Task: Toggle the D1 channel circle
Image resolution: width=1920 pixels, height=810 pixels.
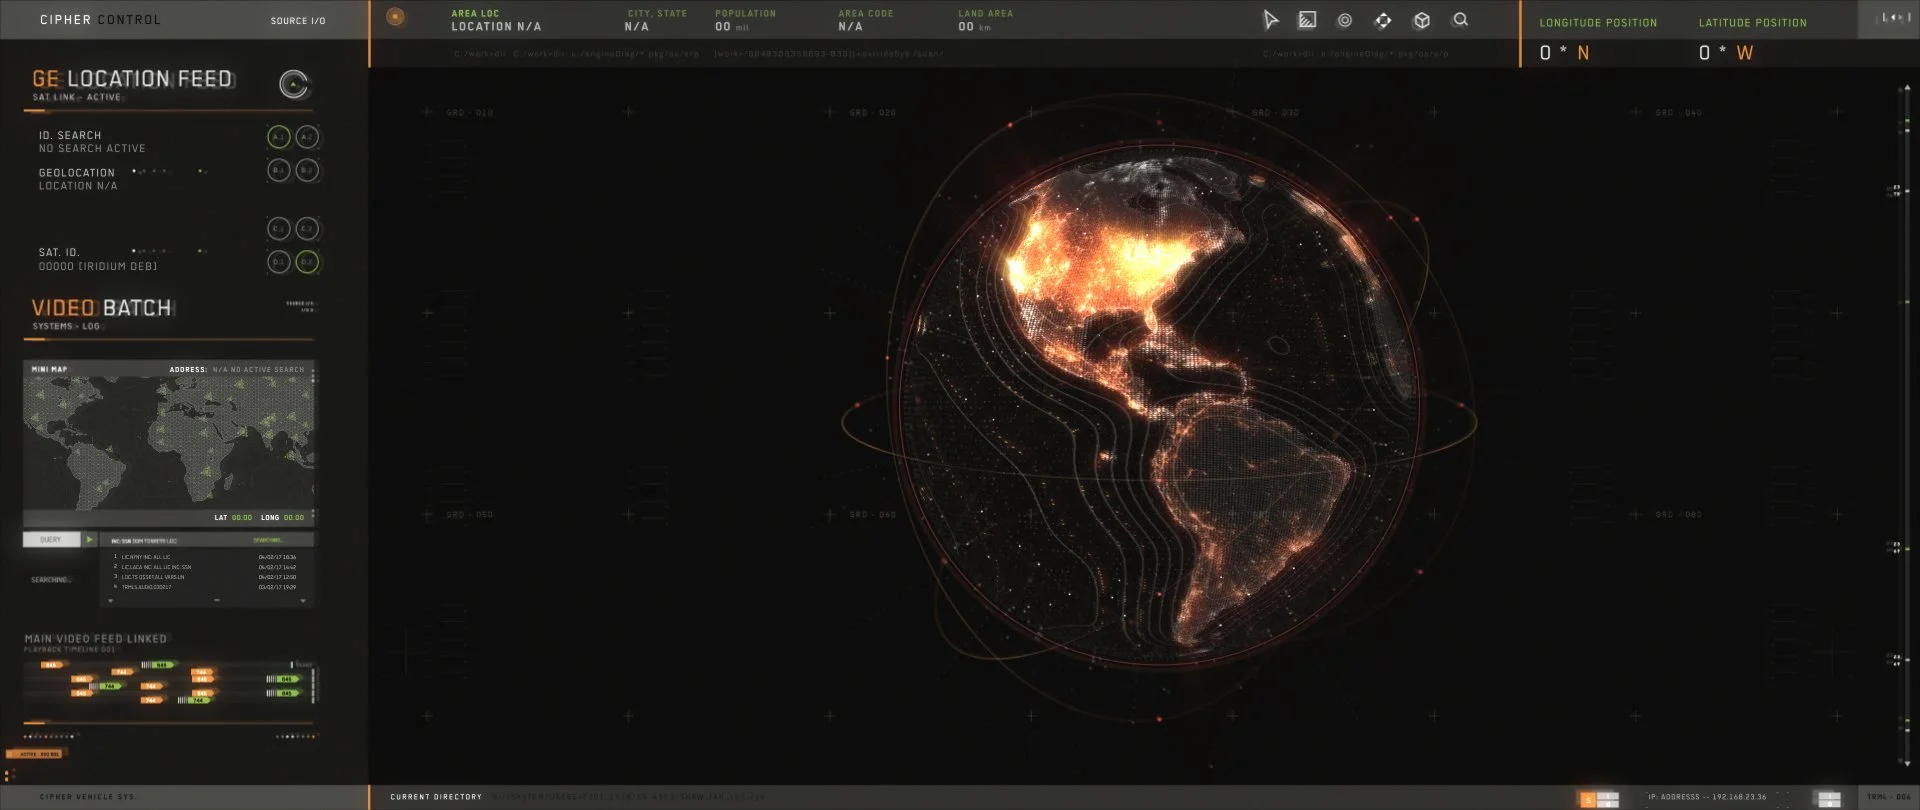Action: (x=279, y=262)
